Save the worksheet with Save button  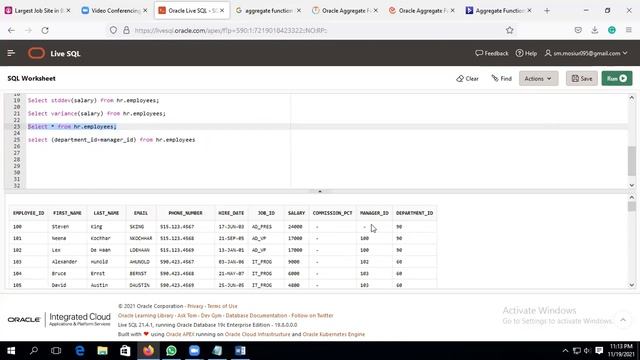point(582,78)
